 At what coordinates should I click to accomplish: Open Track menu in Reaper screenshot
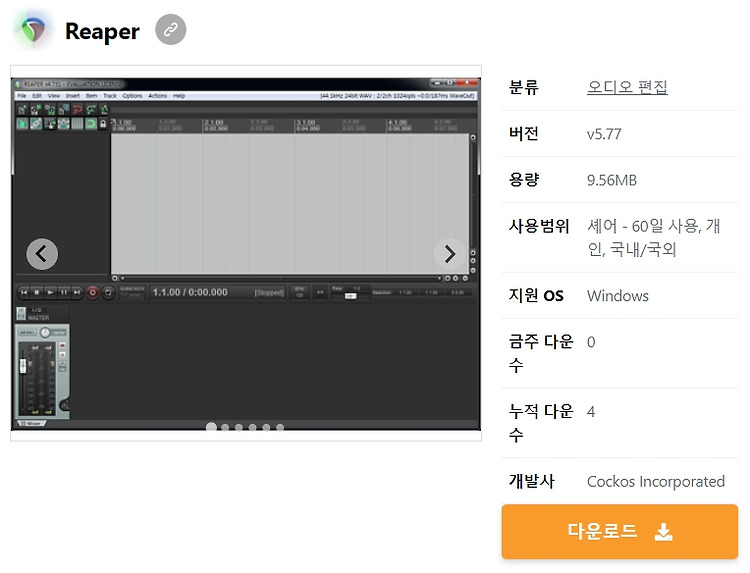click(x=110, y=96)
